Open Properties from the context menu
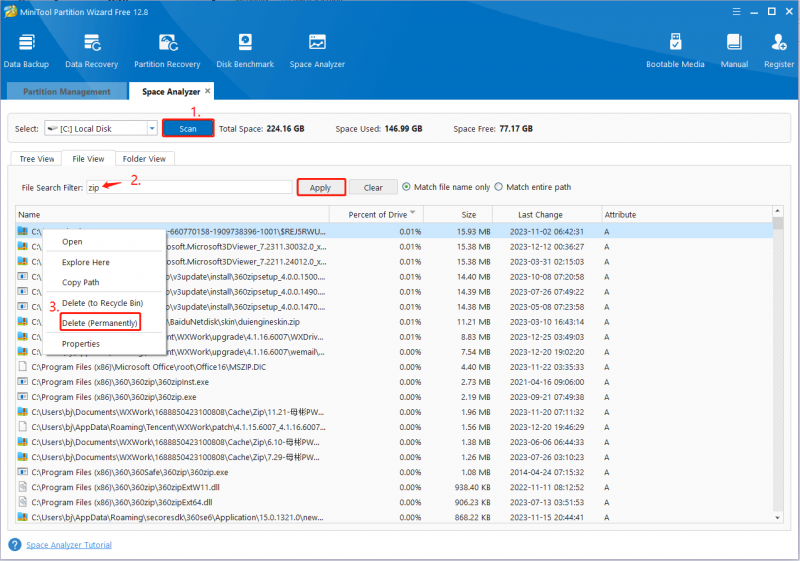Screen dimensions: 800x561 click(81, 344)
